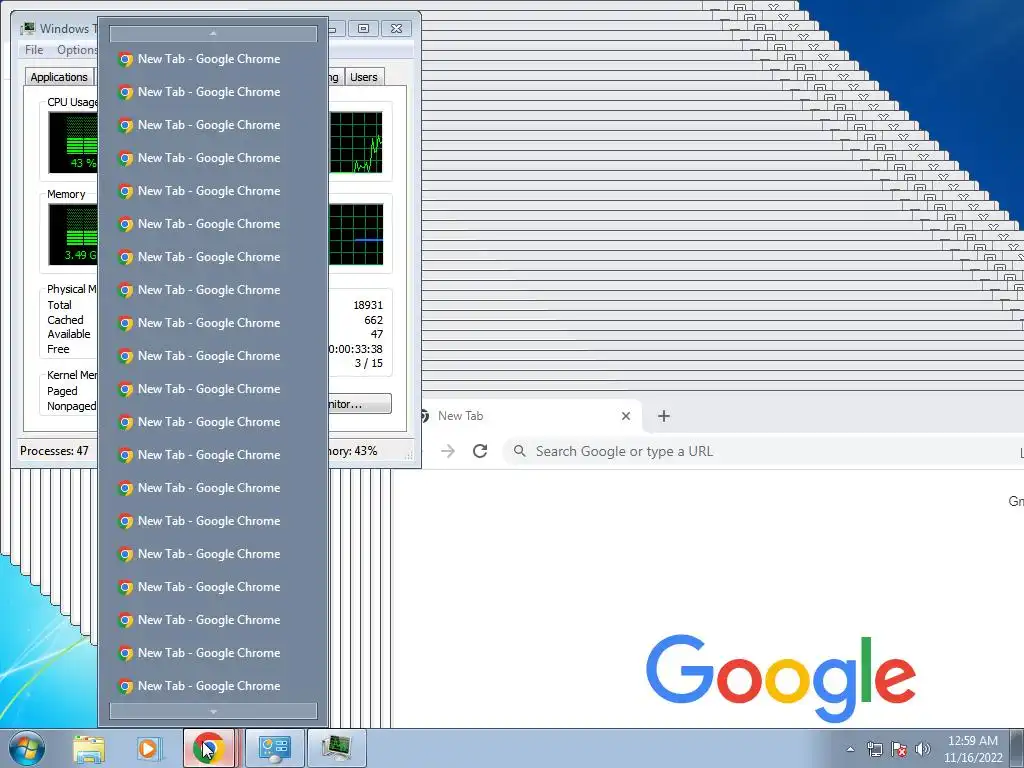This screenshot has height=768, width=1024.
Task: Open Task Manager's File menu
Action: [x=34, y=50]
